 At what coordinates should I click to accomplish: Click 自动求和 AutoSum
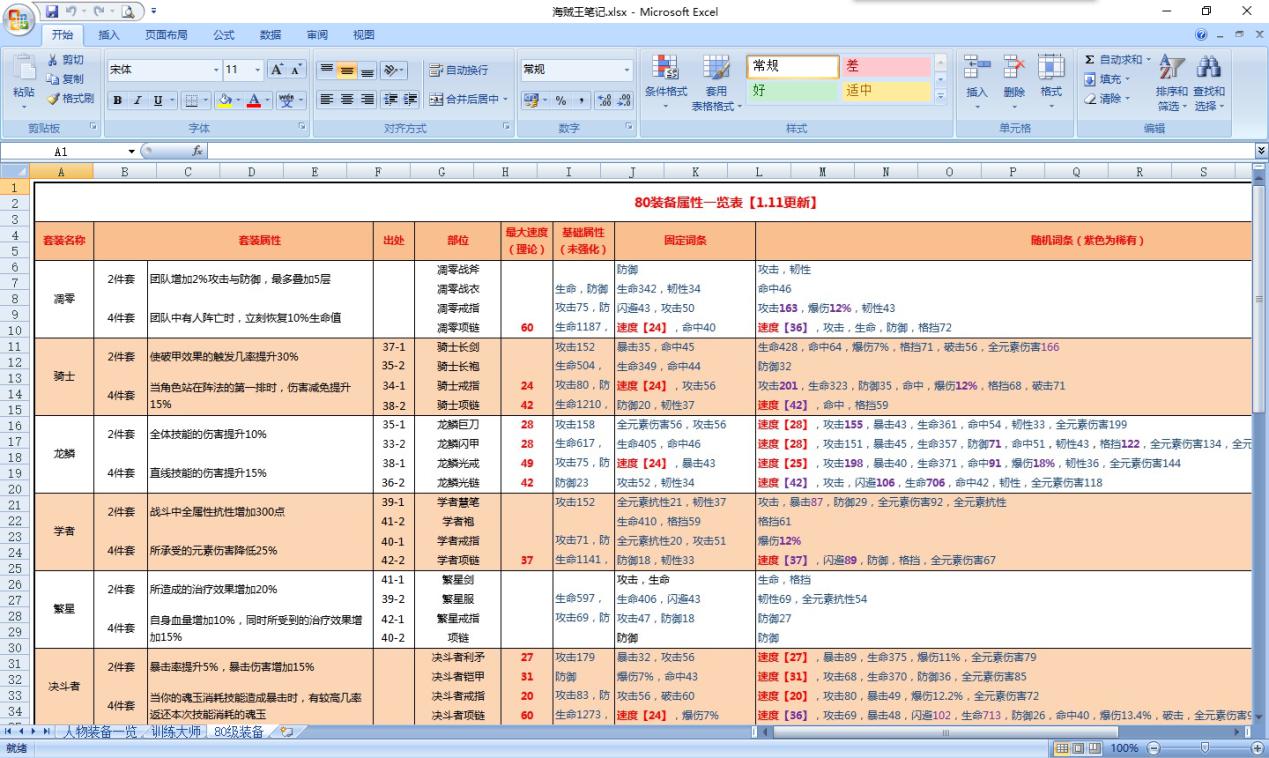point(1118,60)
